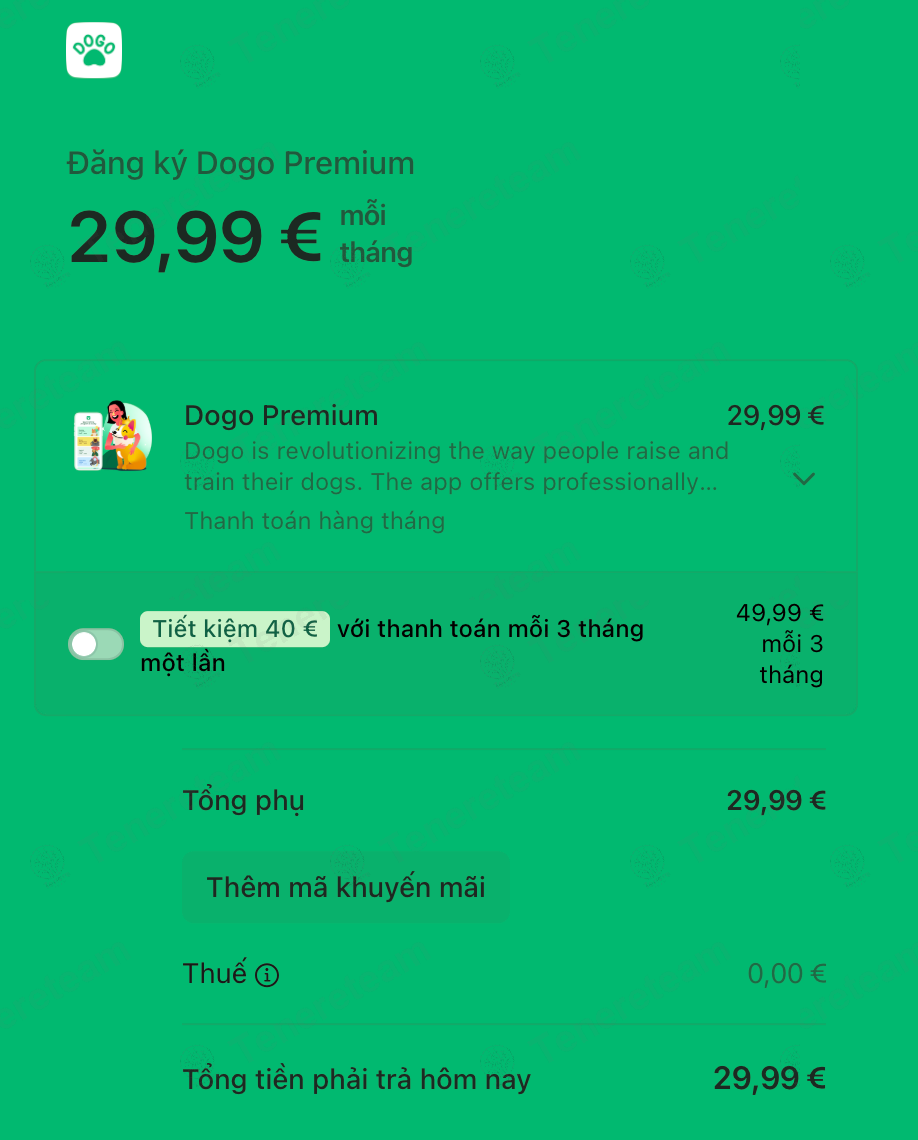Click the Dogo Premium product title
Image resolution: width=918 pixels, height=1140 pixels.
[281, 416]
